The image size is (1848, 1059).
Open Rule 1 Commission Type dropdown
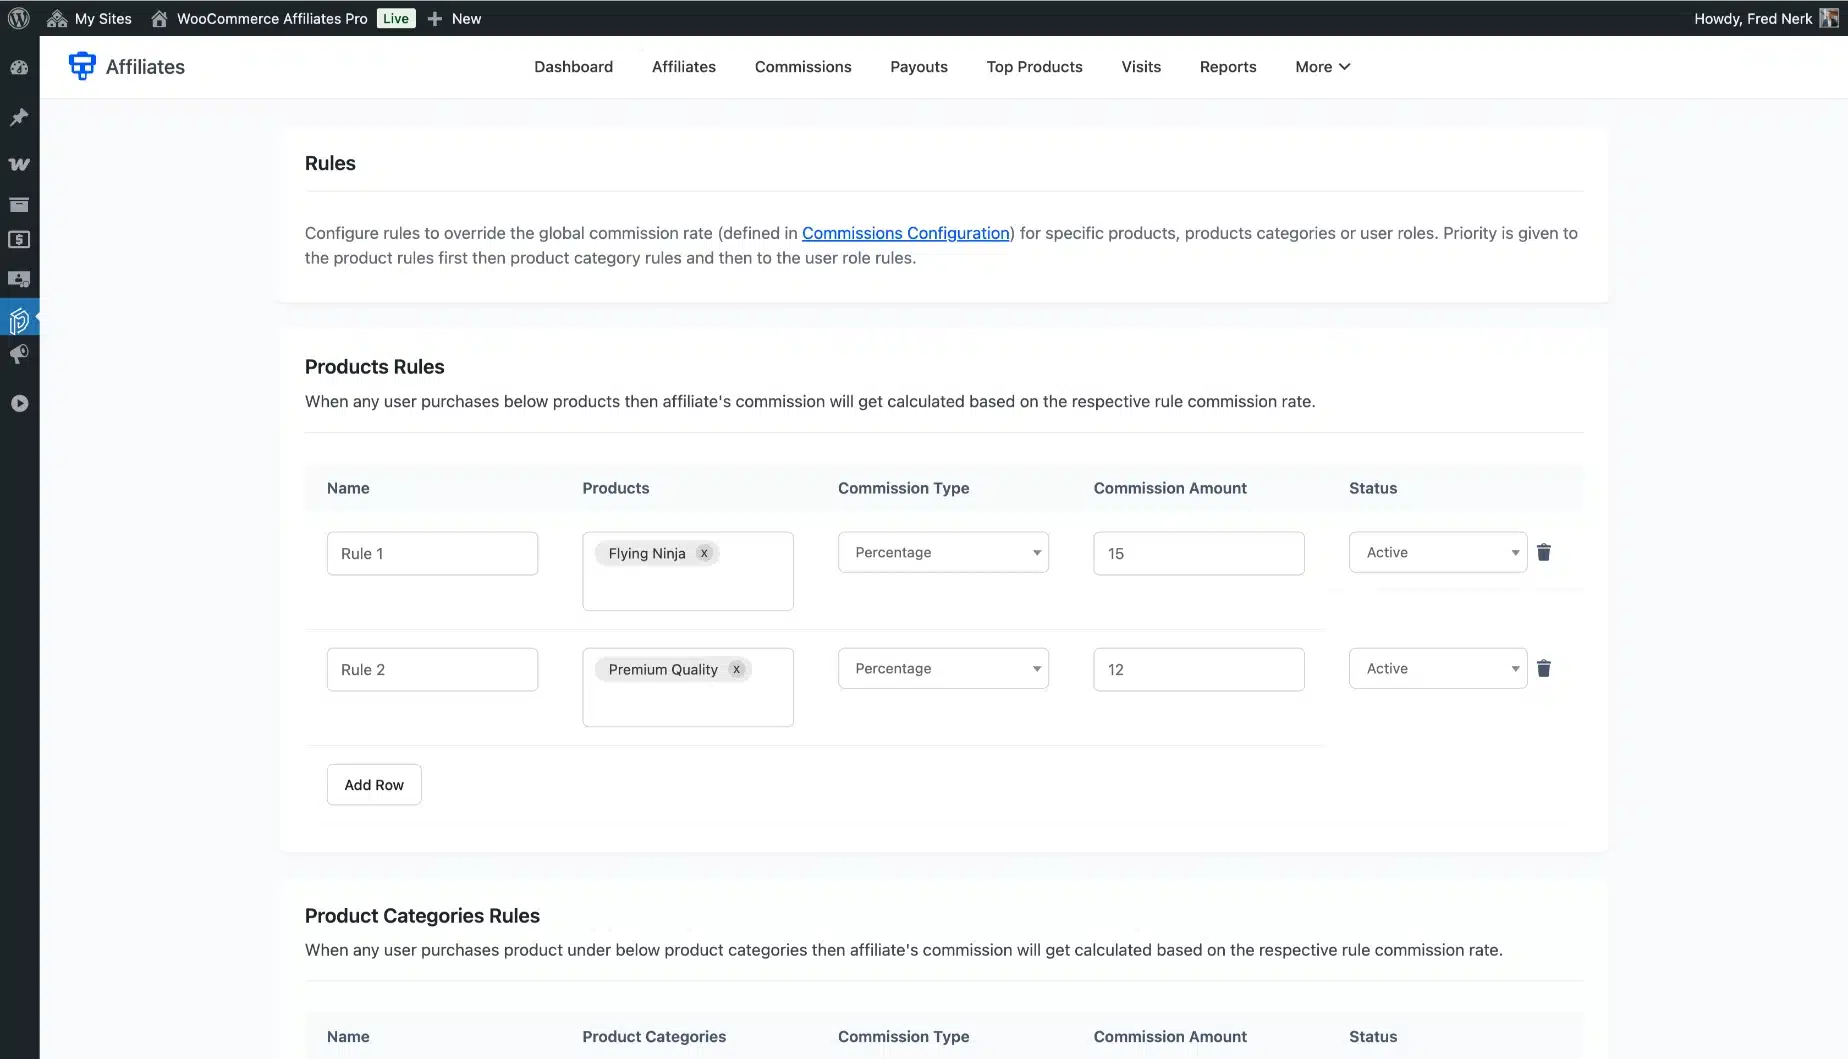[942, 552]
